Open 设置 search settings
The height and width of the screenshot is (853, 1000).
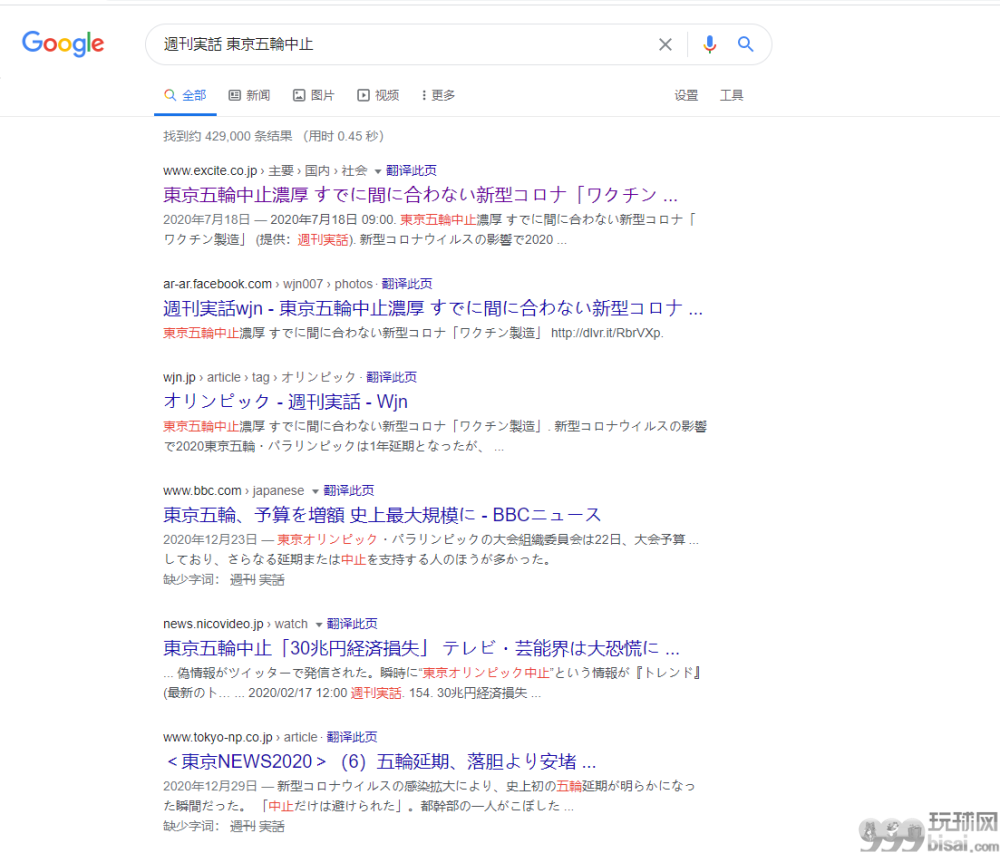point(686,96)
